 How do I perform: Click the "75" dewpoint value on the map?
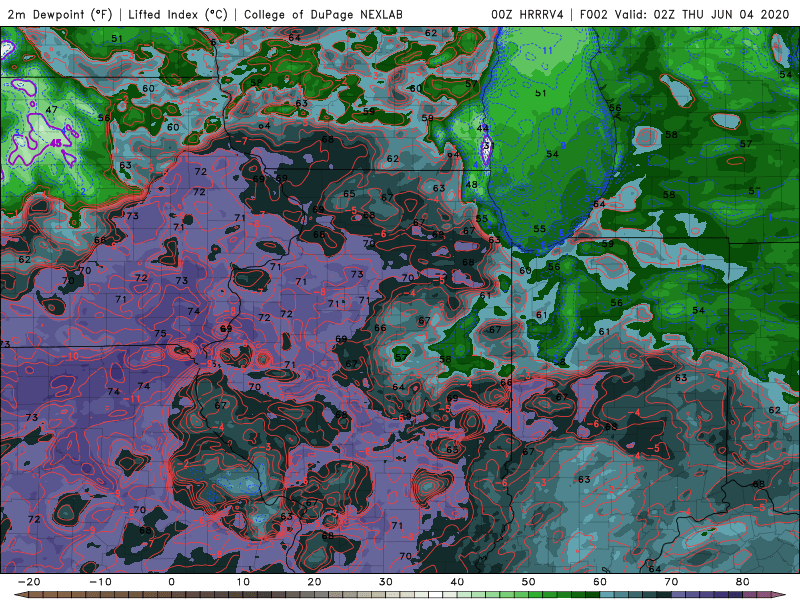click(160, 333)
